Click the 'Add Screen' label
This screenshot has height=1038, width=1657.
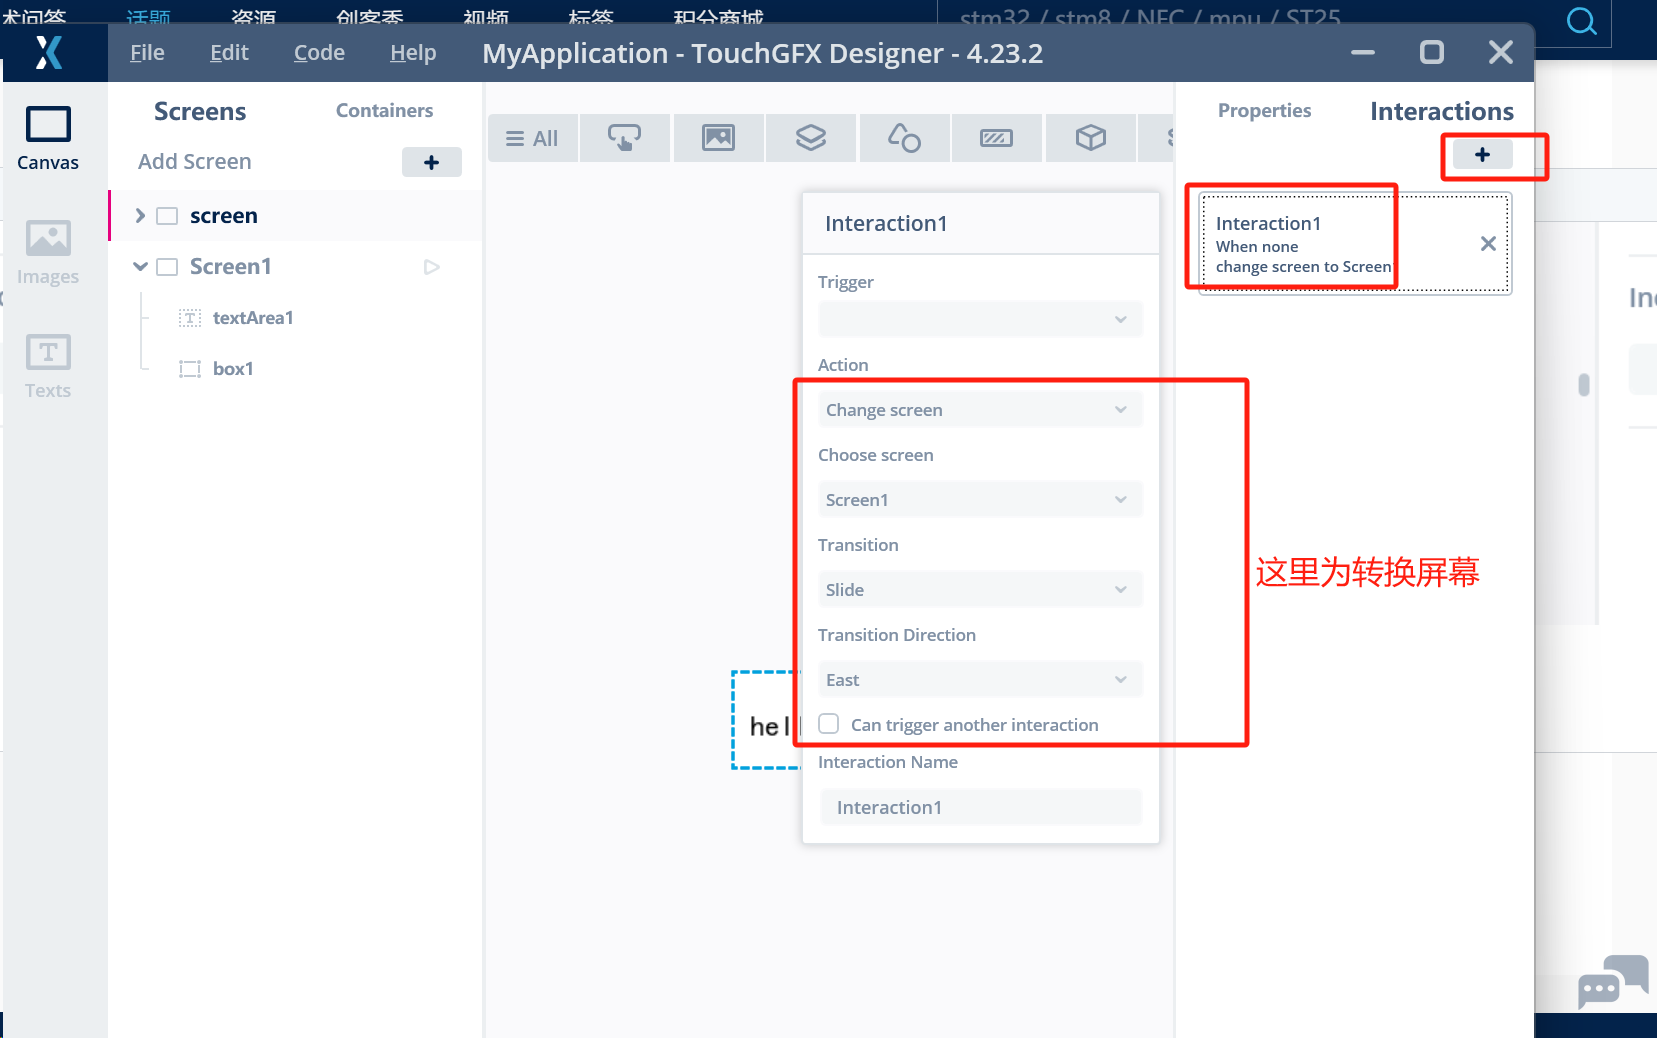tap(195, 162)
